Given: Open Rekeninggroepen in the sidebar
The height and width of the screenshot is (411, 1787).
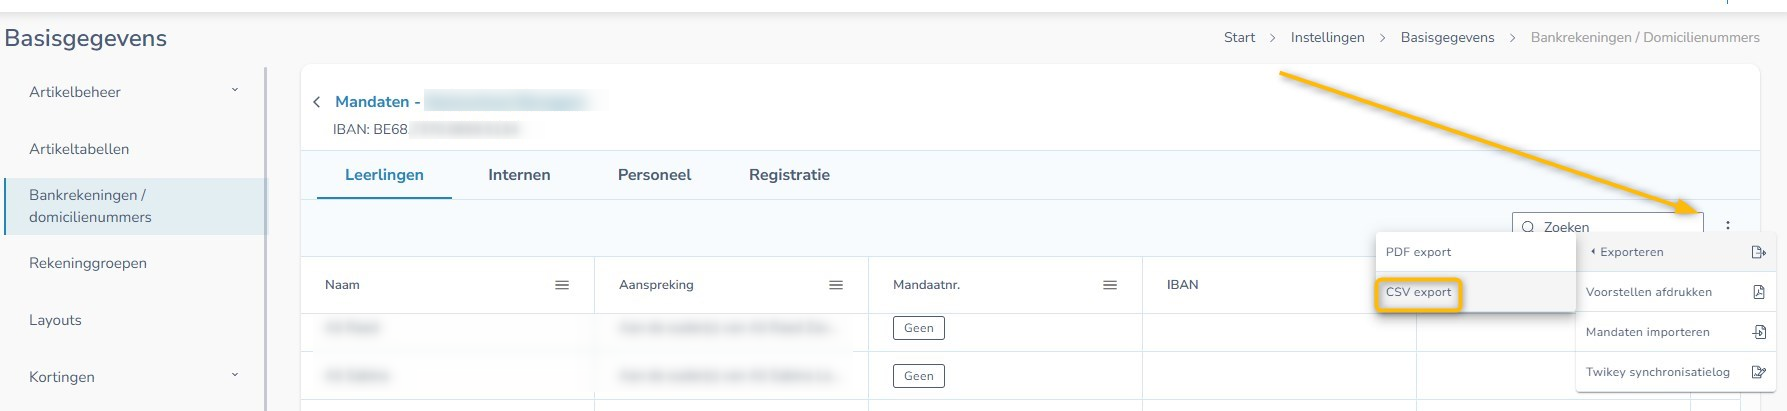Looking at the screenshot, I should pos(88,263).
